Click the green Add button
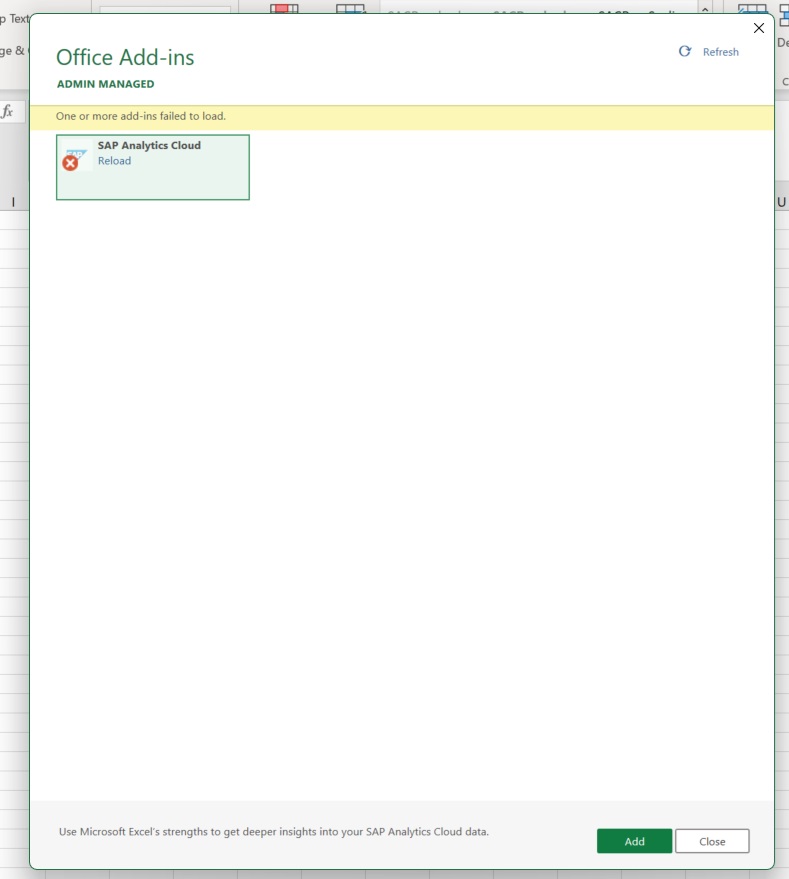The width and height of the screenshot is (789, 879). click(634, 841)
